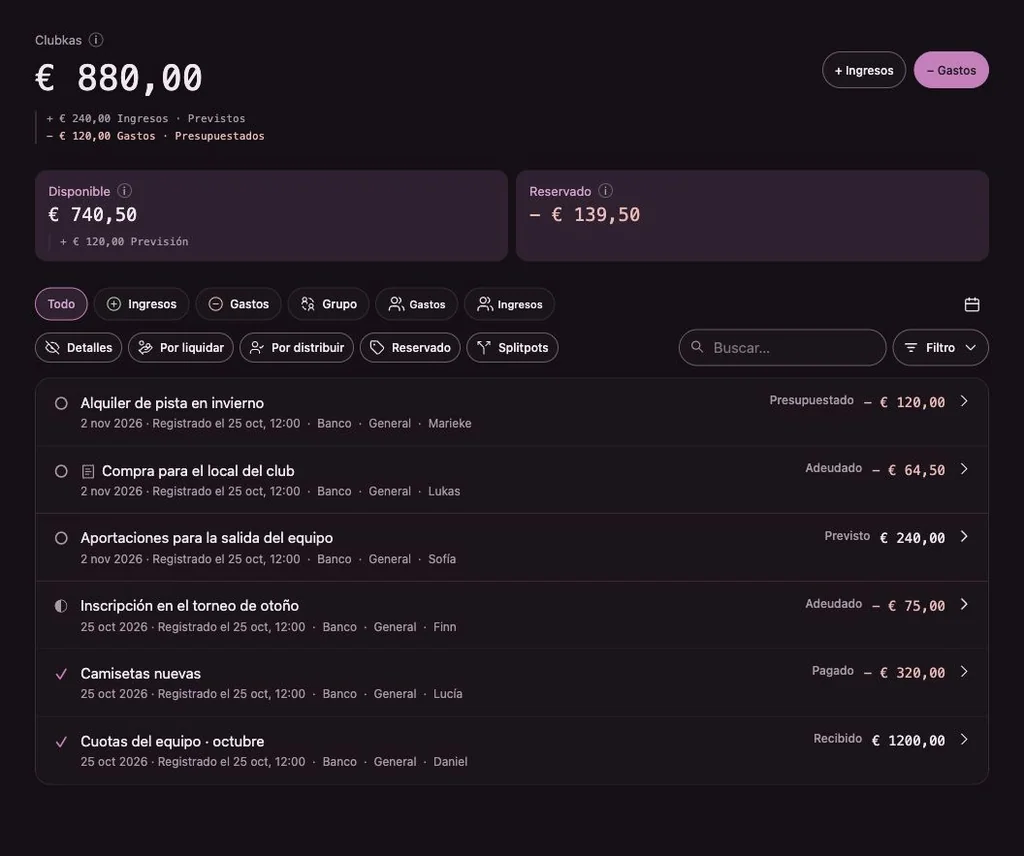Open Inscripción en el torneo de otoño title
This screenshot has width=1024, height=856.
189,606
